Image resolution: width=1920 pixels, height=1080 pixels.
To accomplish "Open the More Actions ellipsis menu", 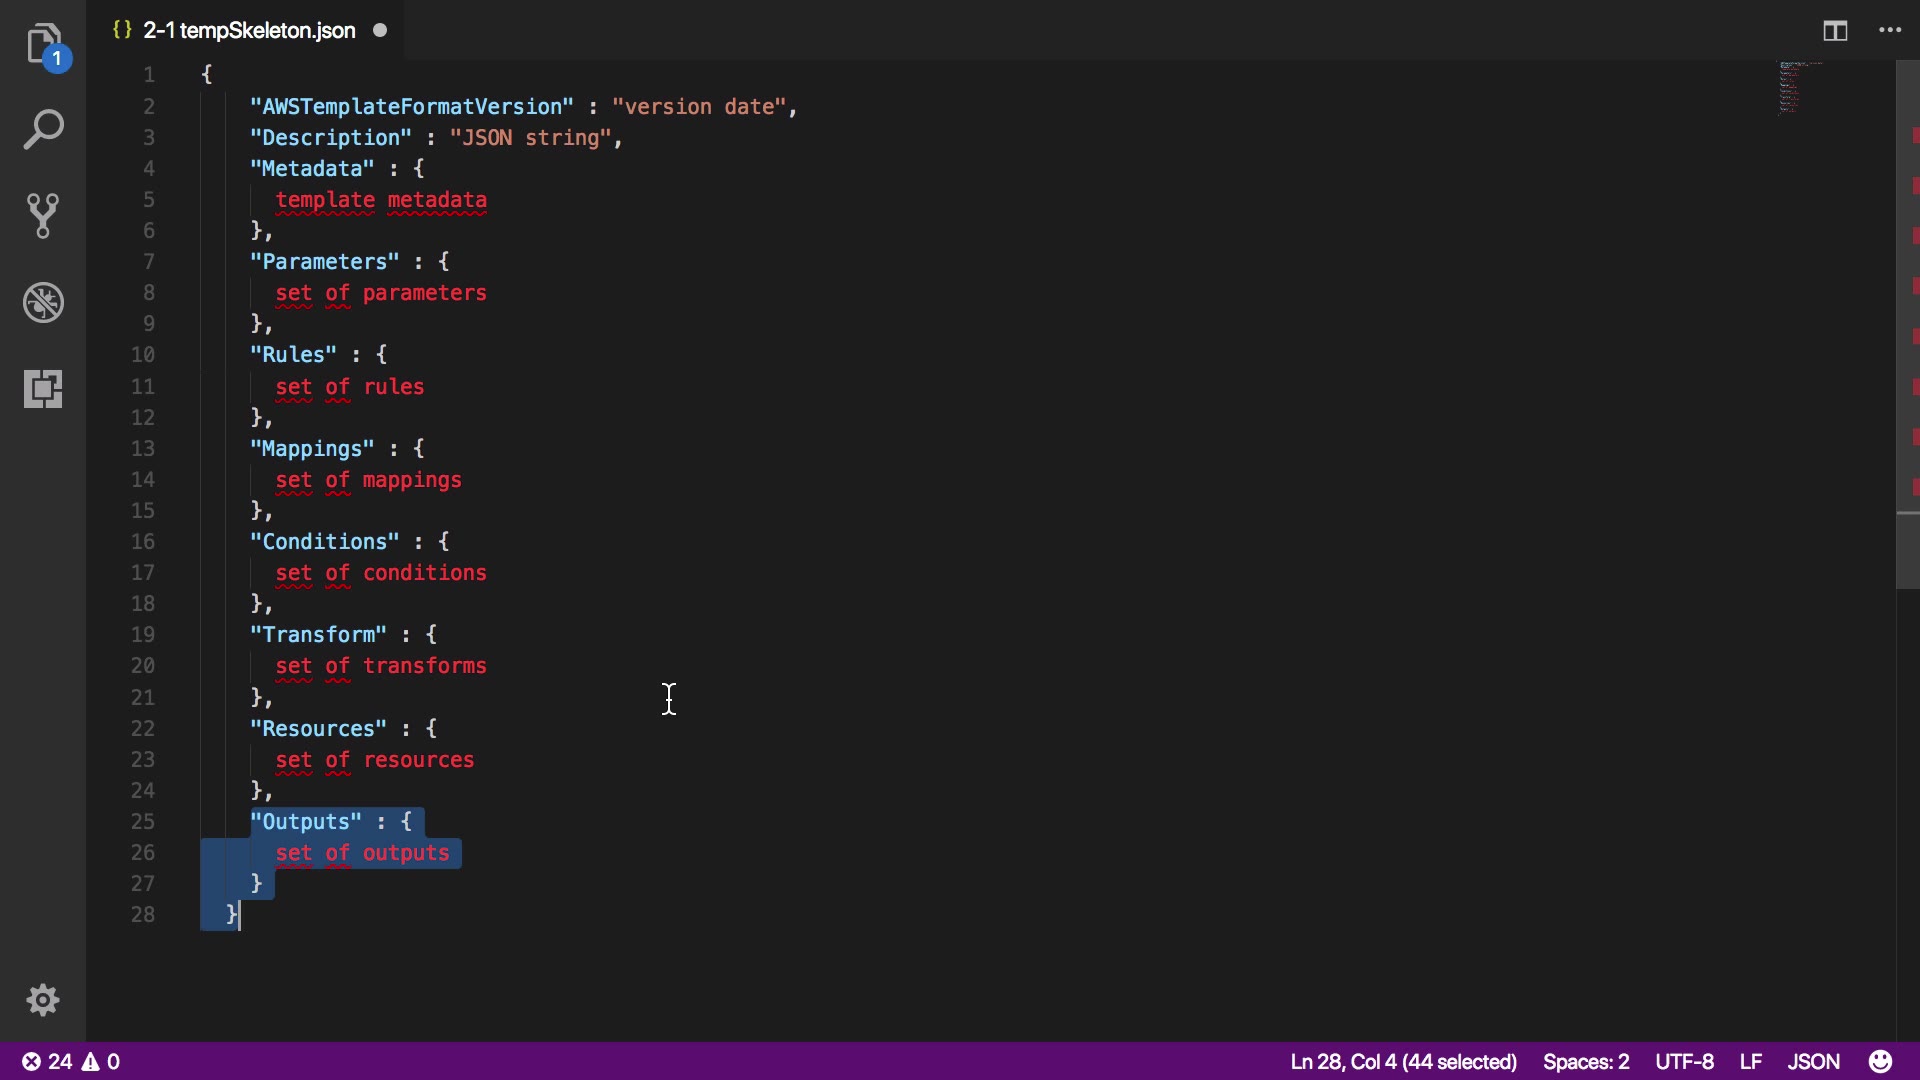I will point(1890,31).
